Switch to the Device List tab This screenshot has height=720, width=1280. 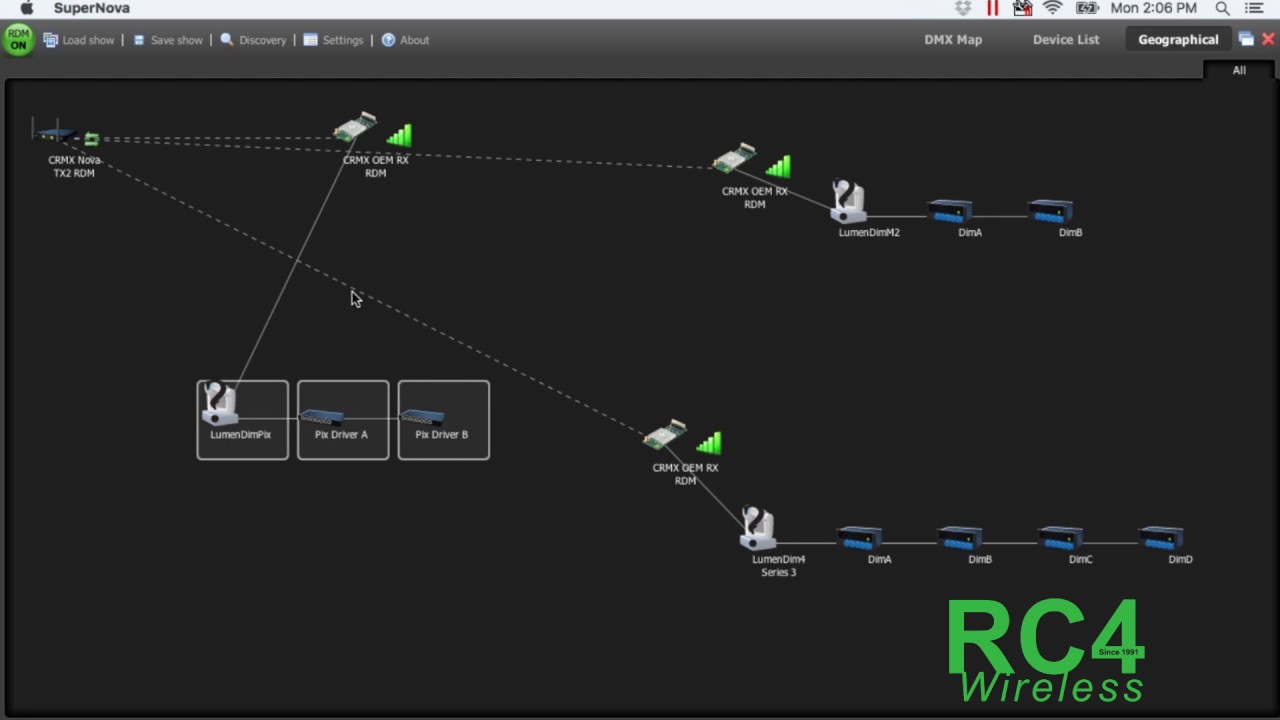point(1066,40)
